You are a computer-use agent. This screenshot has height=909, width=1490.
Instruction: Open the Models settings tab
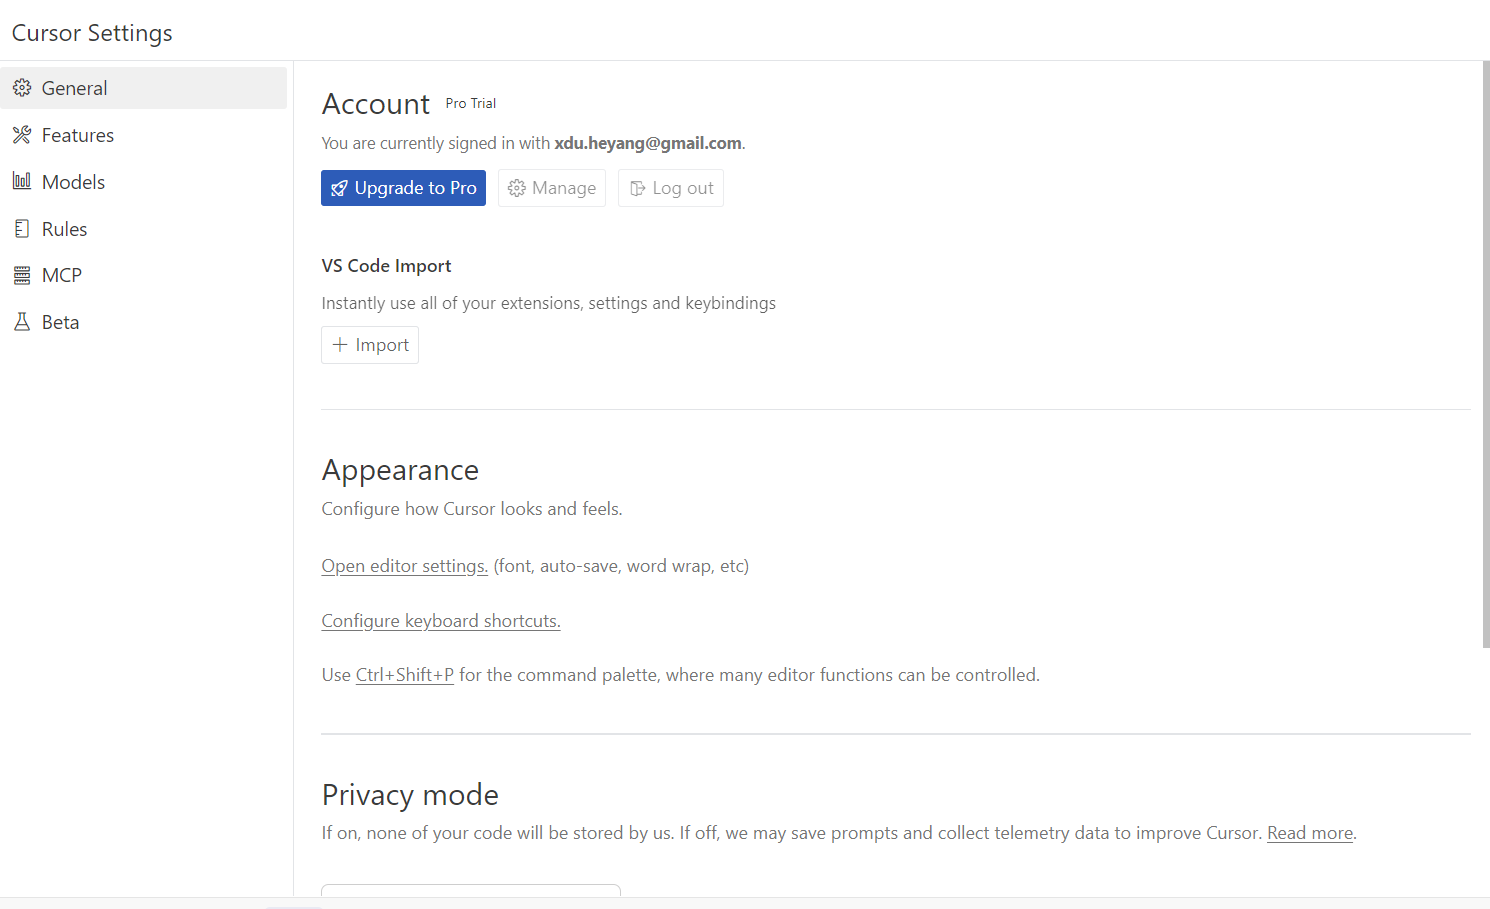(x=144, y=182)
